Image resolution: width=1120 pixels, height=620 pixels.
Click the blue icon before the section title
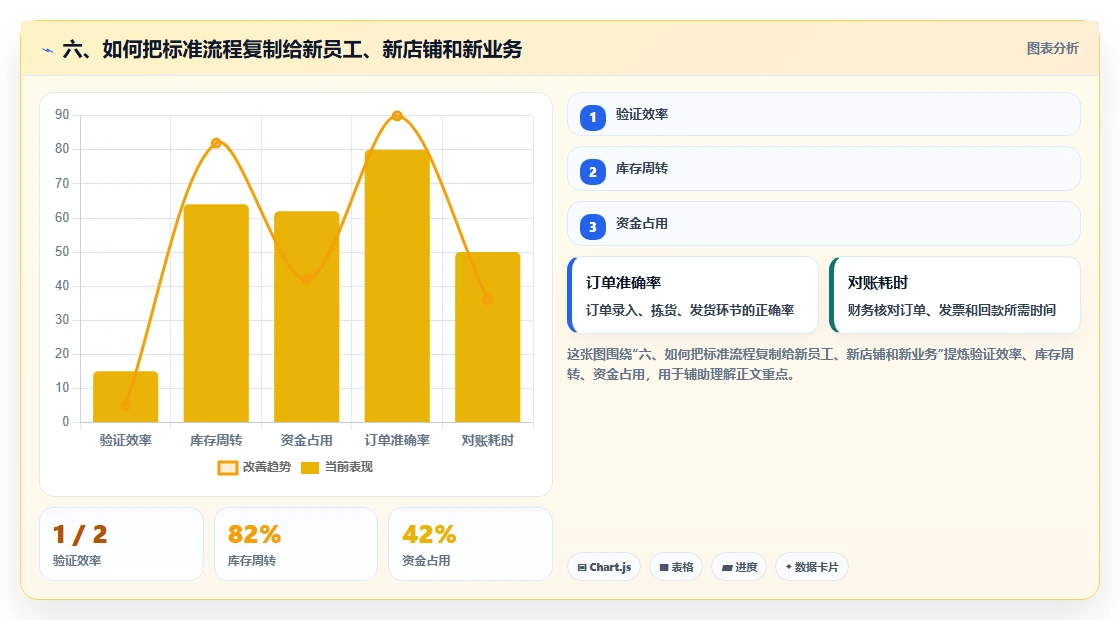coord(48,50)
